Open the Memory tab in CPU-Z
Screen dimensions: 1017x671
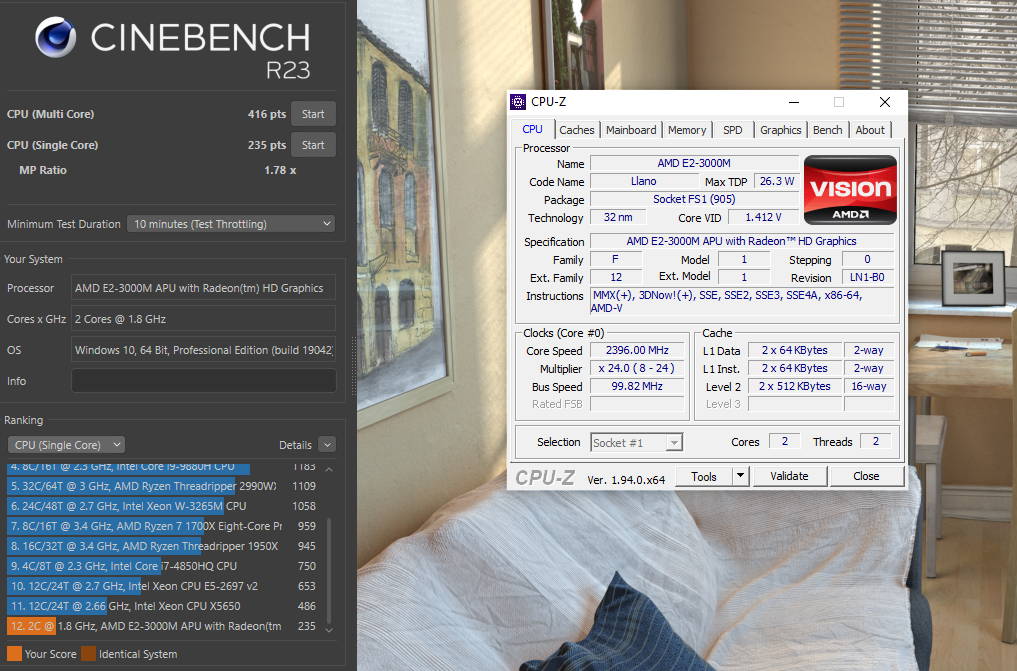tap(687, 130)
